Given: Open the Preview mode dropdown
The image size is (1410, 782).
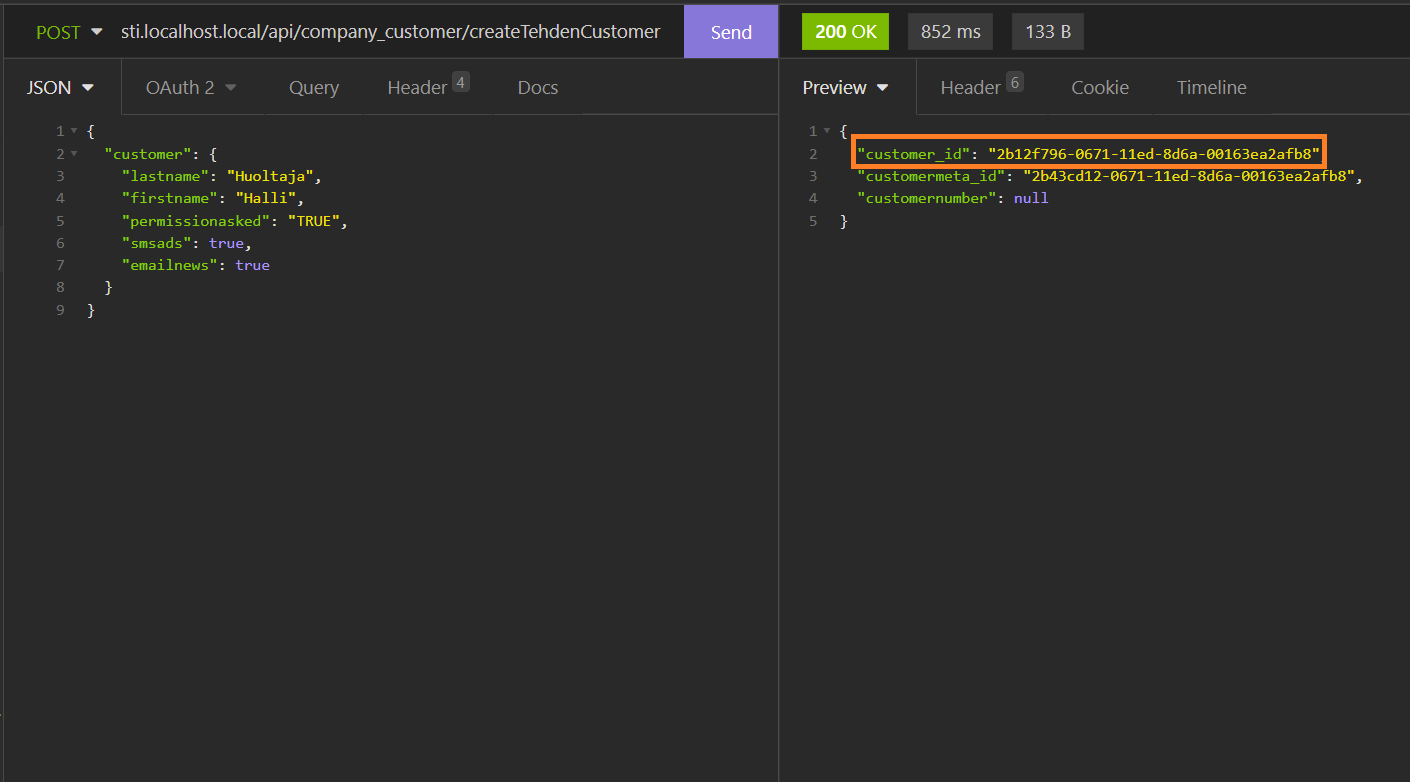Looking at the screenshot, I should point(845,88).
